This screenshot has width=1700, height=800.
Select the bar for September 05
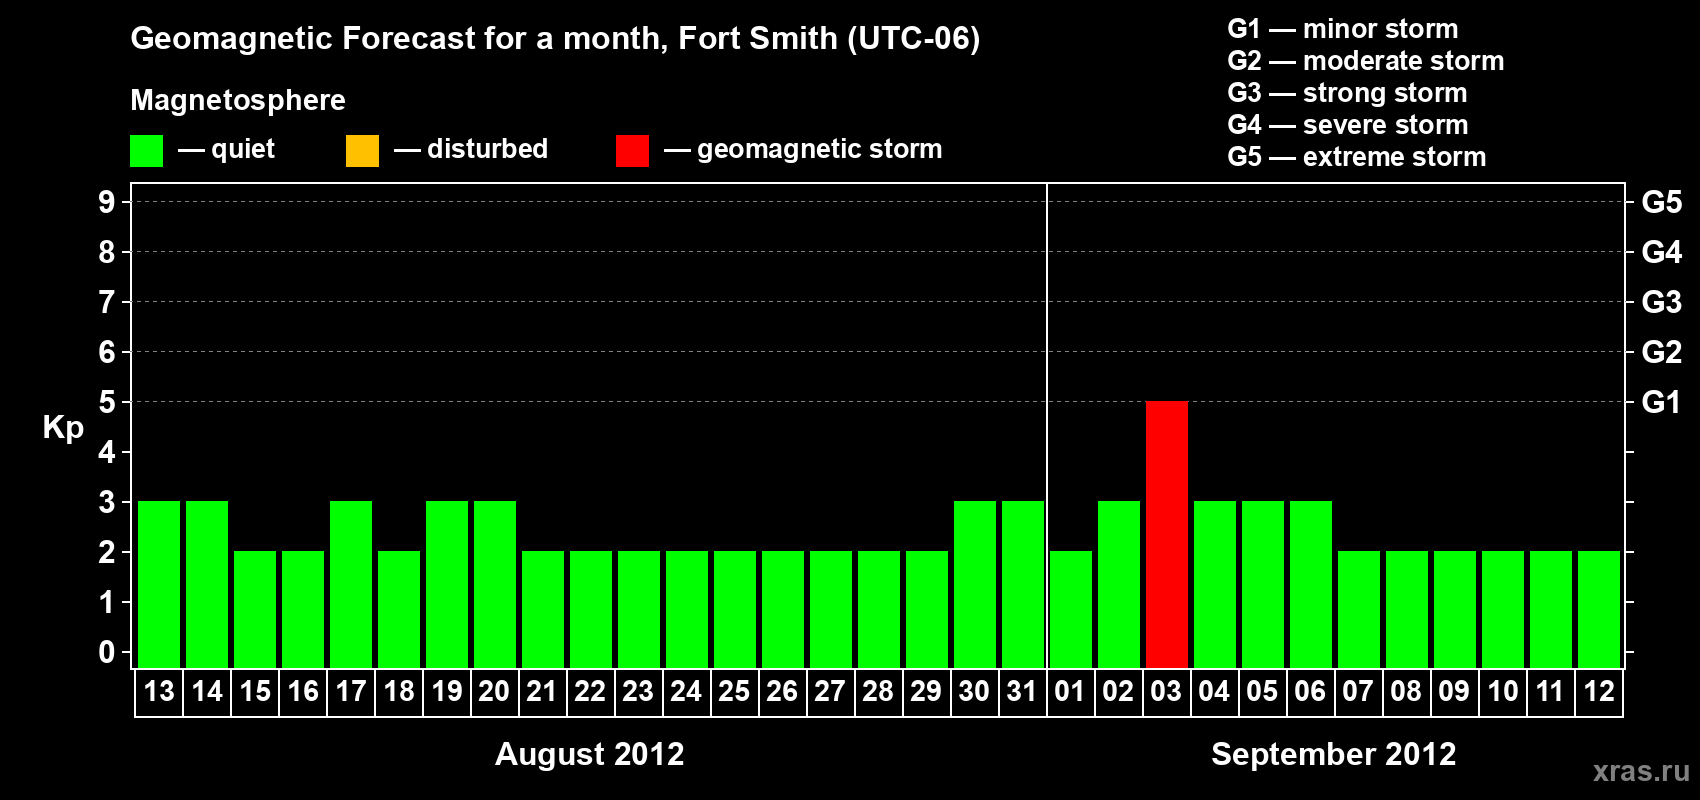click(x=1263, y=584)
